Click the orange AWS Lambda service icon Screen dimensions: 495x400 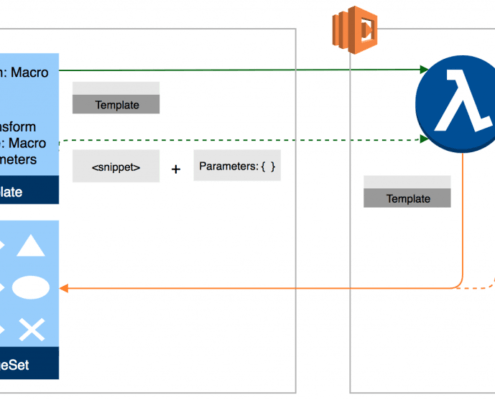(355, 30)
